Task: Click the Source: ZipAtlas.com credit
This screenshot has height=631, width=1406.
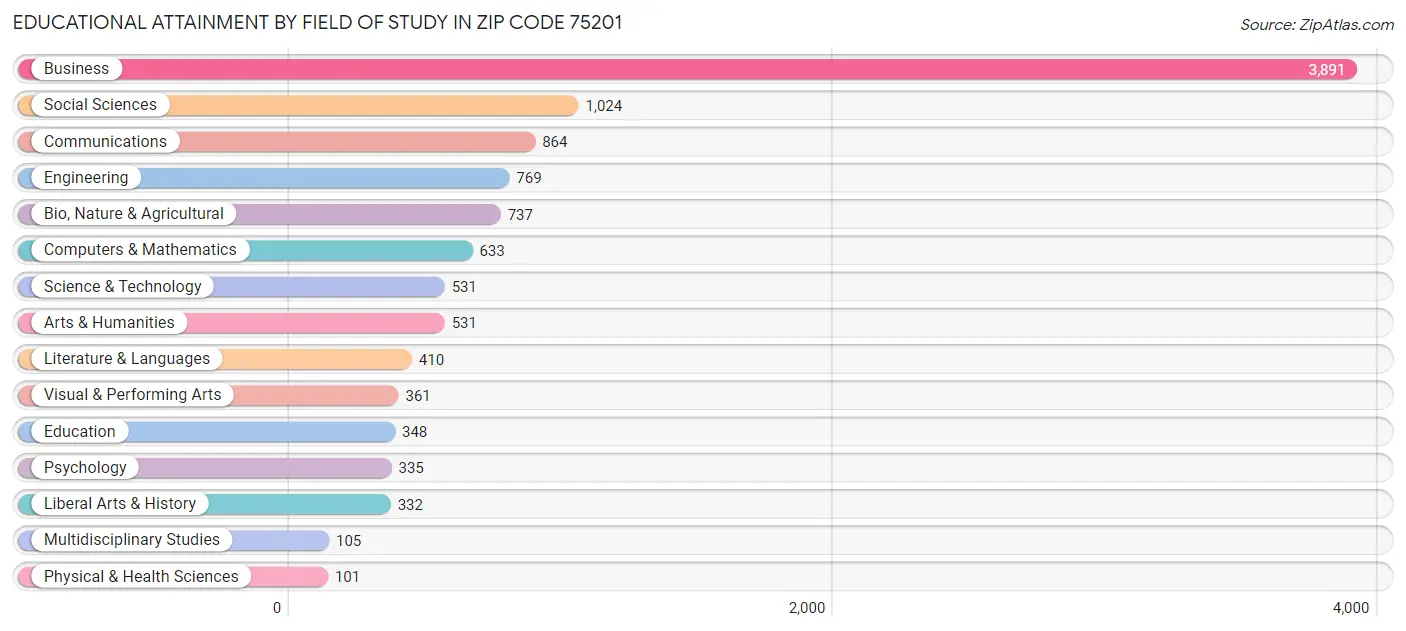Action: (1317, 25)
